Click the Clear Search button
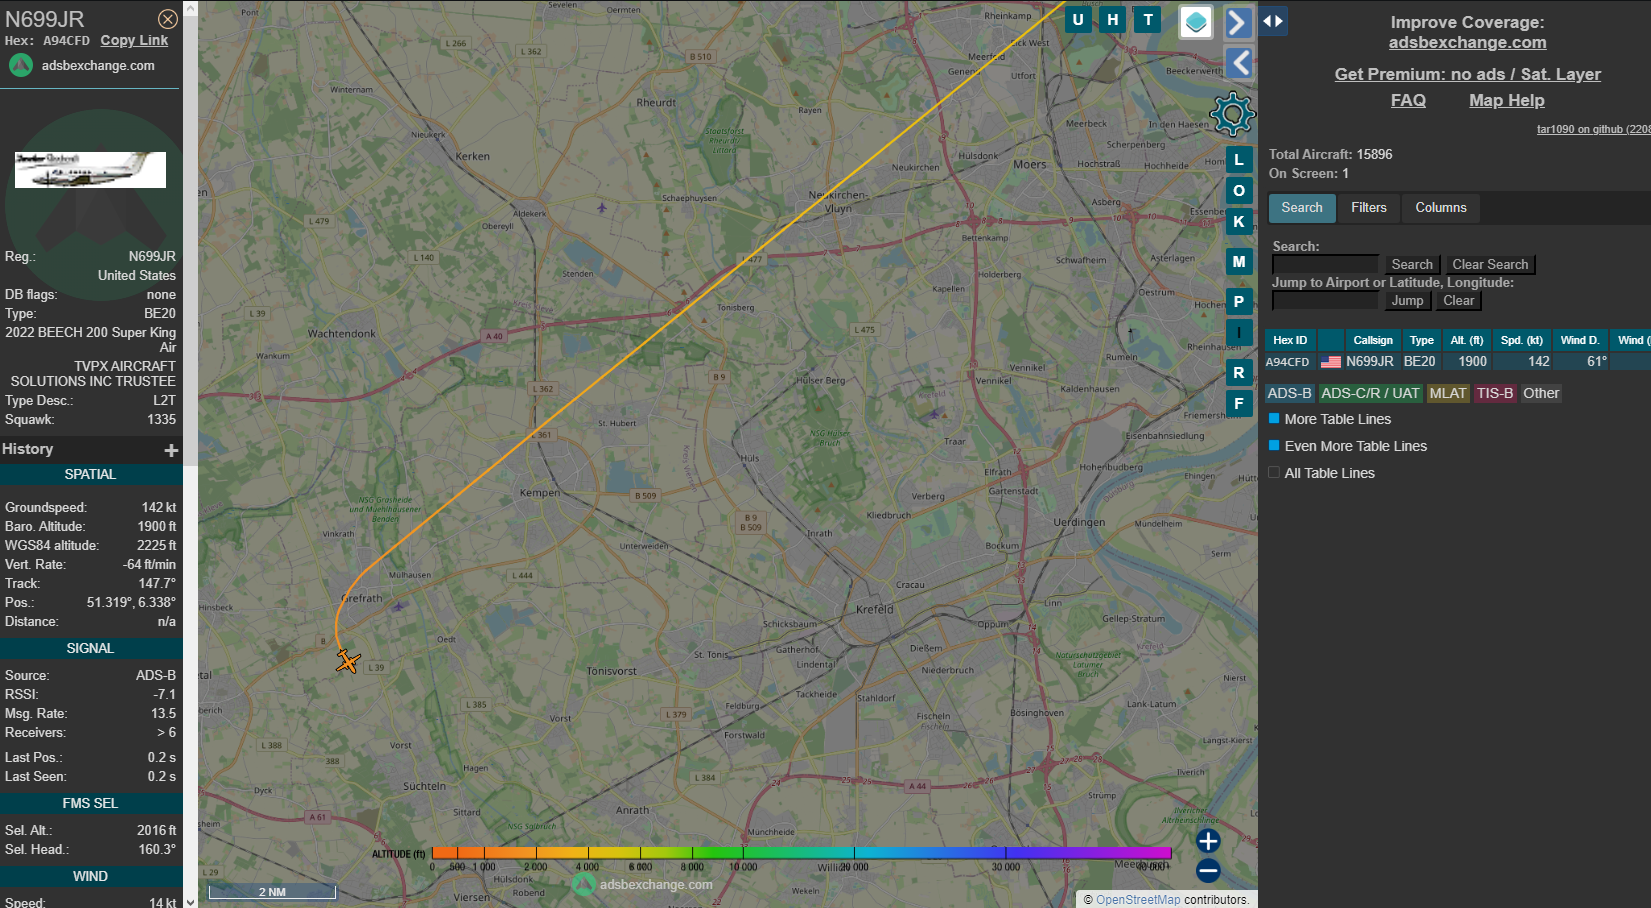Viewport: 1651px width, 908px height. click(x=1490, y=265)
